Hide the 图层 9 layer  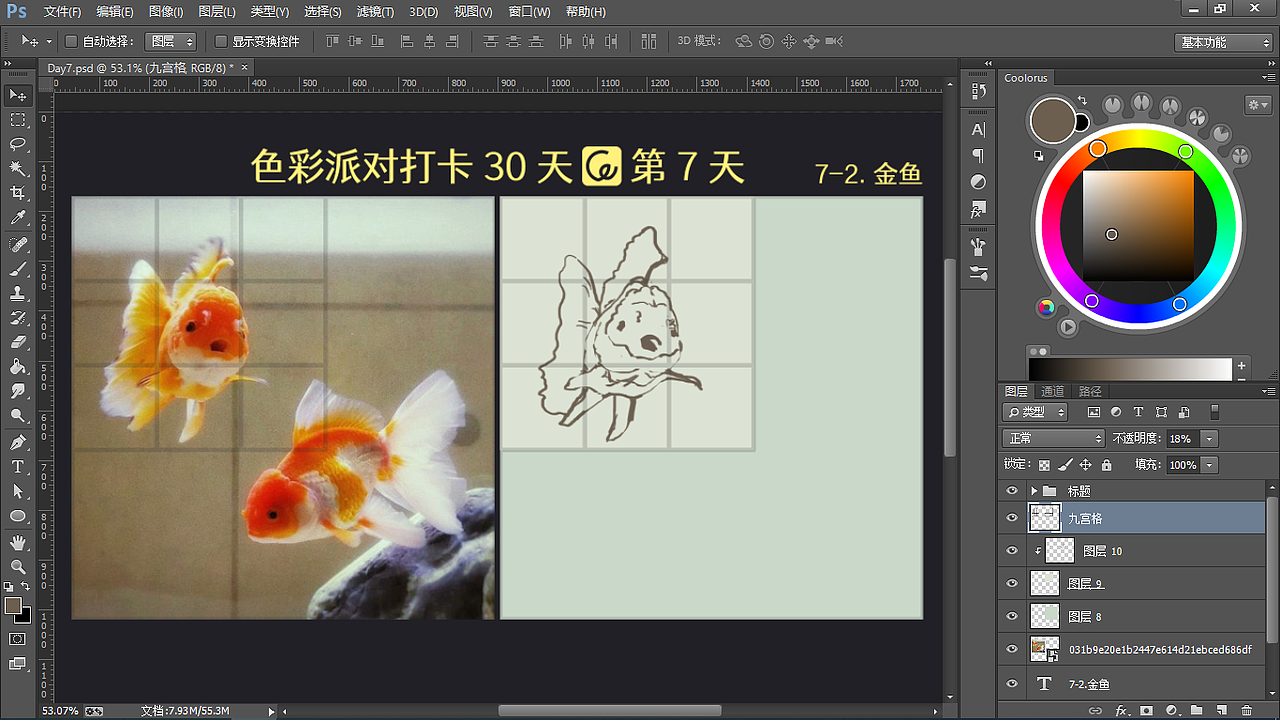(x=1012, y=583)
